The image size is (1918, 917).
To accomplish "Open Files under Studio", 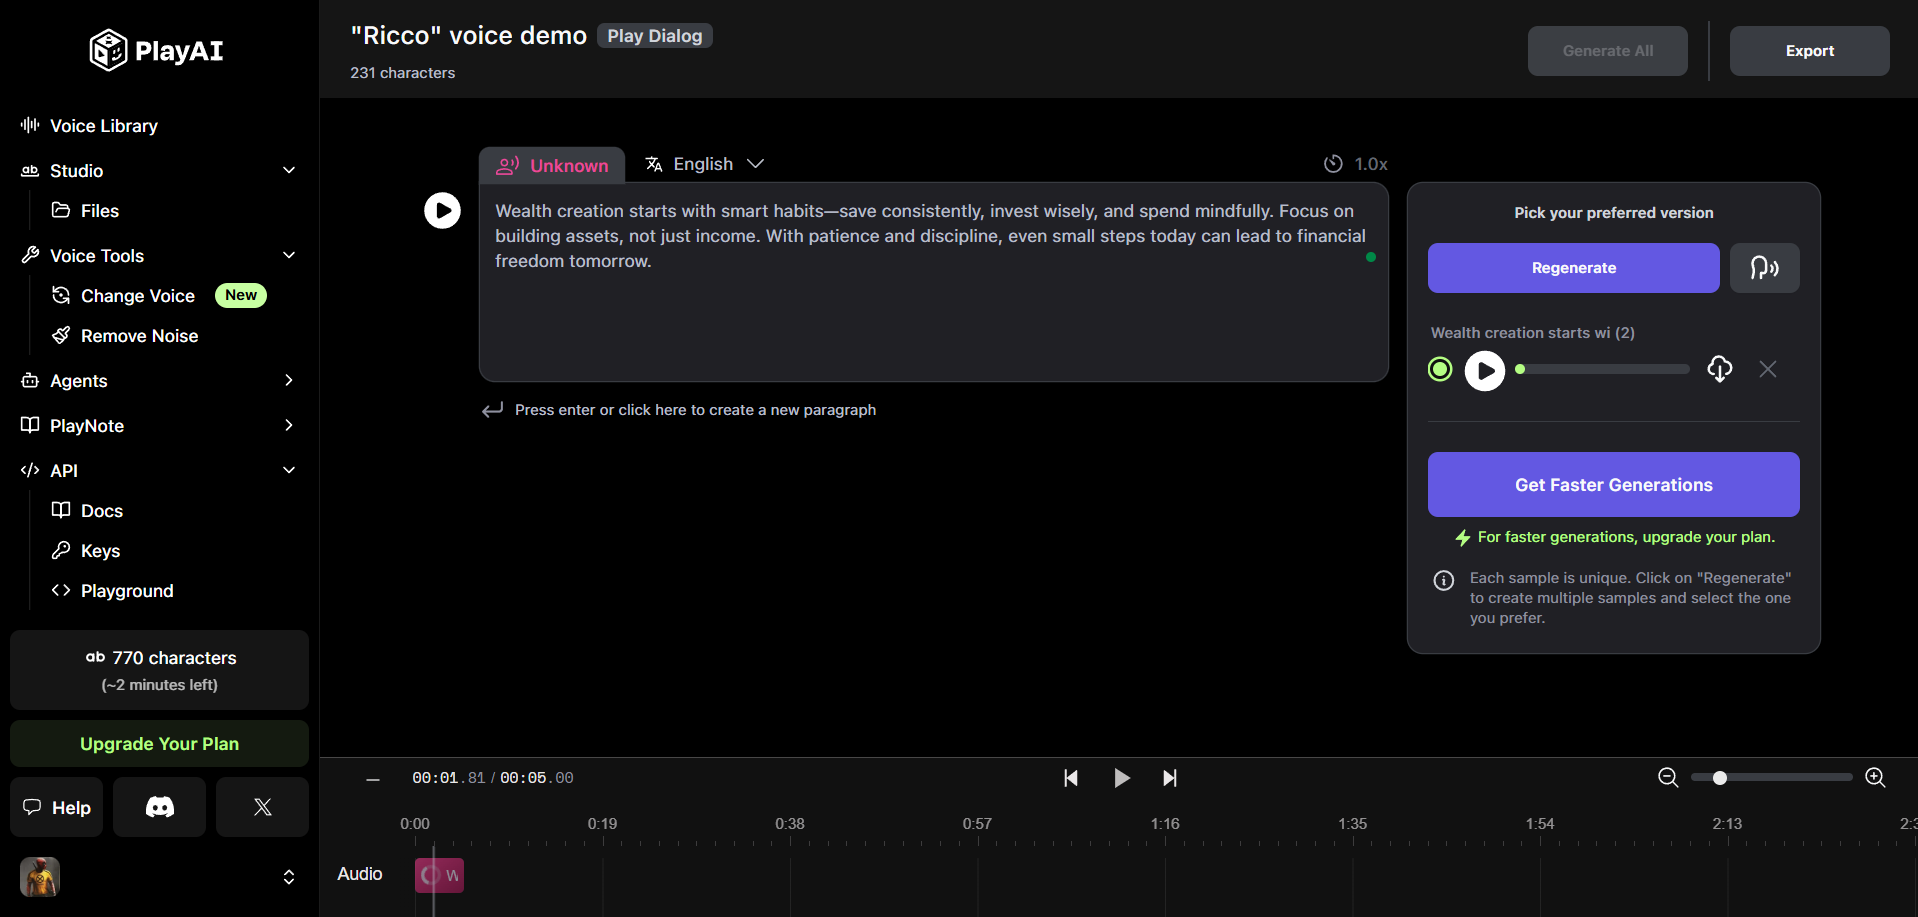I will (100, 211).
